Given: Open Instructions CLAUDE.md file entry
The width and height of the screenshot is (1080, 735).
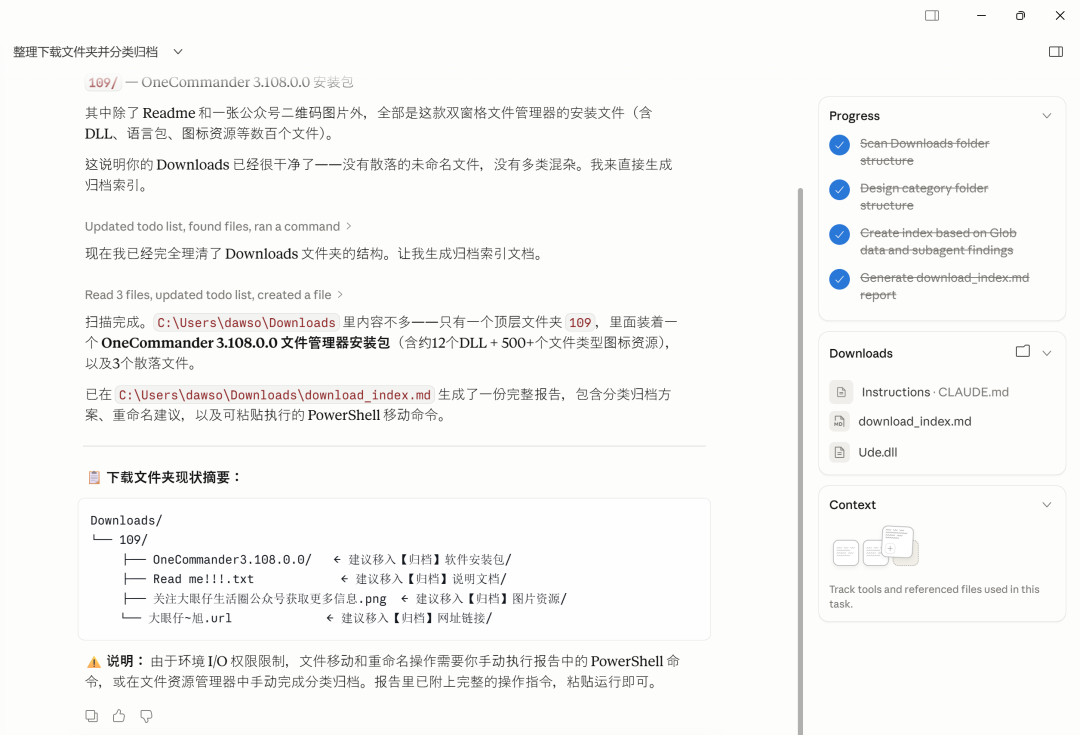Looking at the screenshot, I should click(935, 392).
